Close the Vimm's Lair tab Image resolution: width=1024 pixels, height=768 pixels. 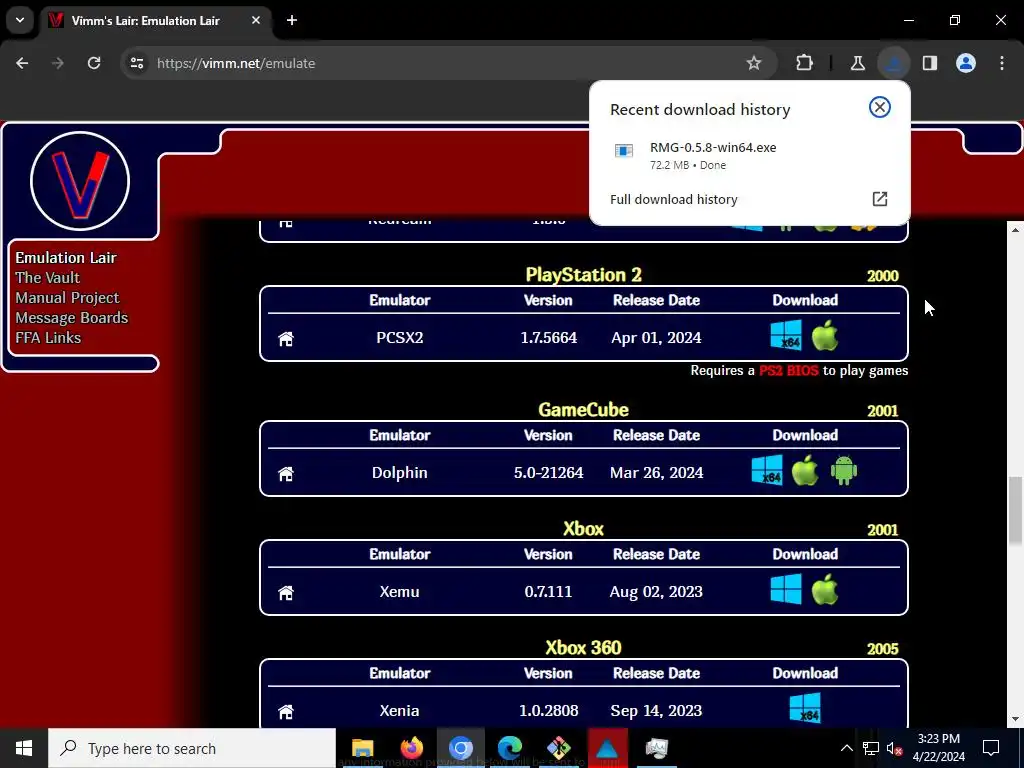[256, 20]
